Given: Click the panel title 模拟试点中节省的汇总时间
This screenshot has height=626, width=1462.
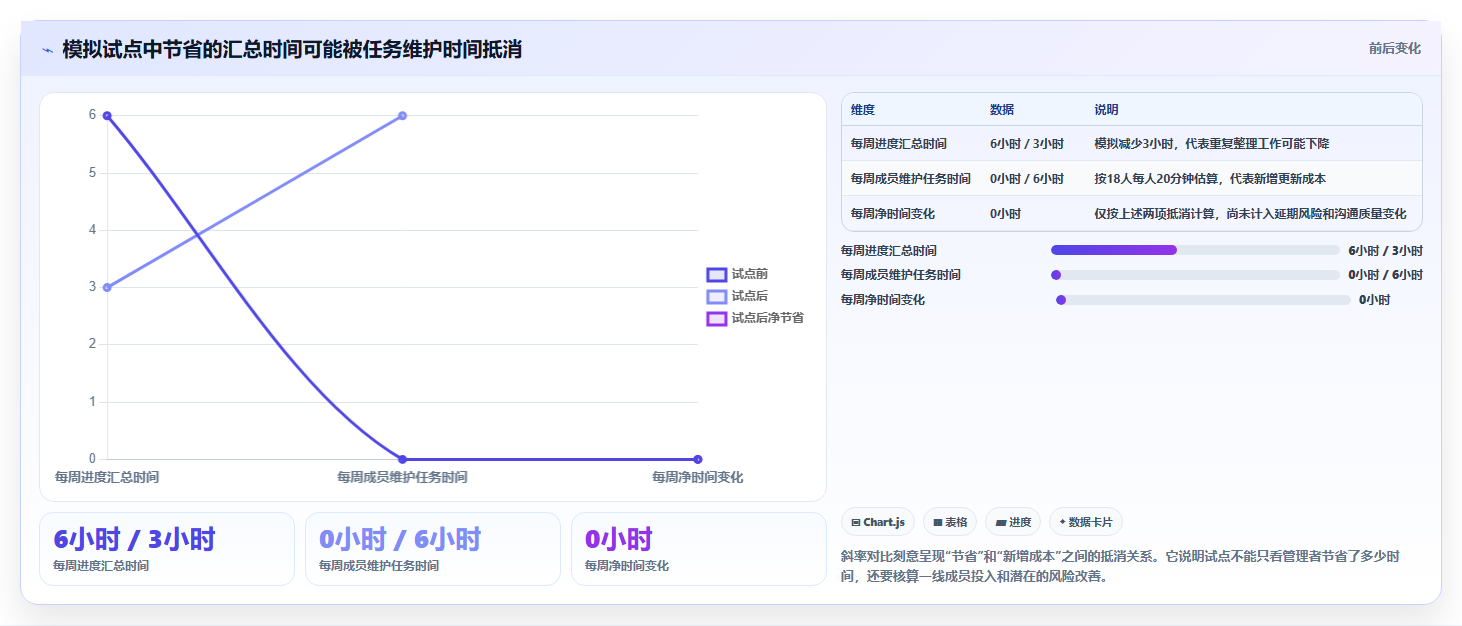Looking at the screenshot, I should coord(292,50).
